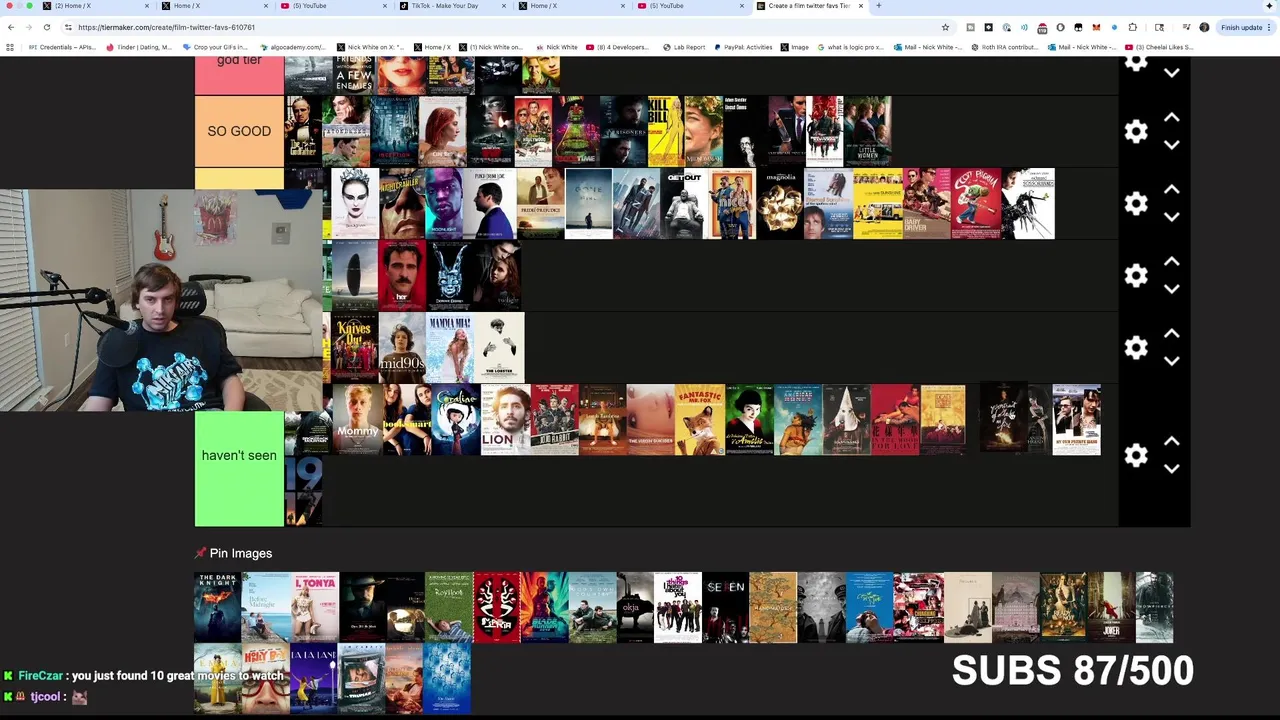Select the Fantastic Mr. Fox poster

699,419
